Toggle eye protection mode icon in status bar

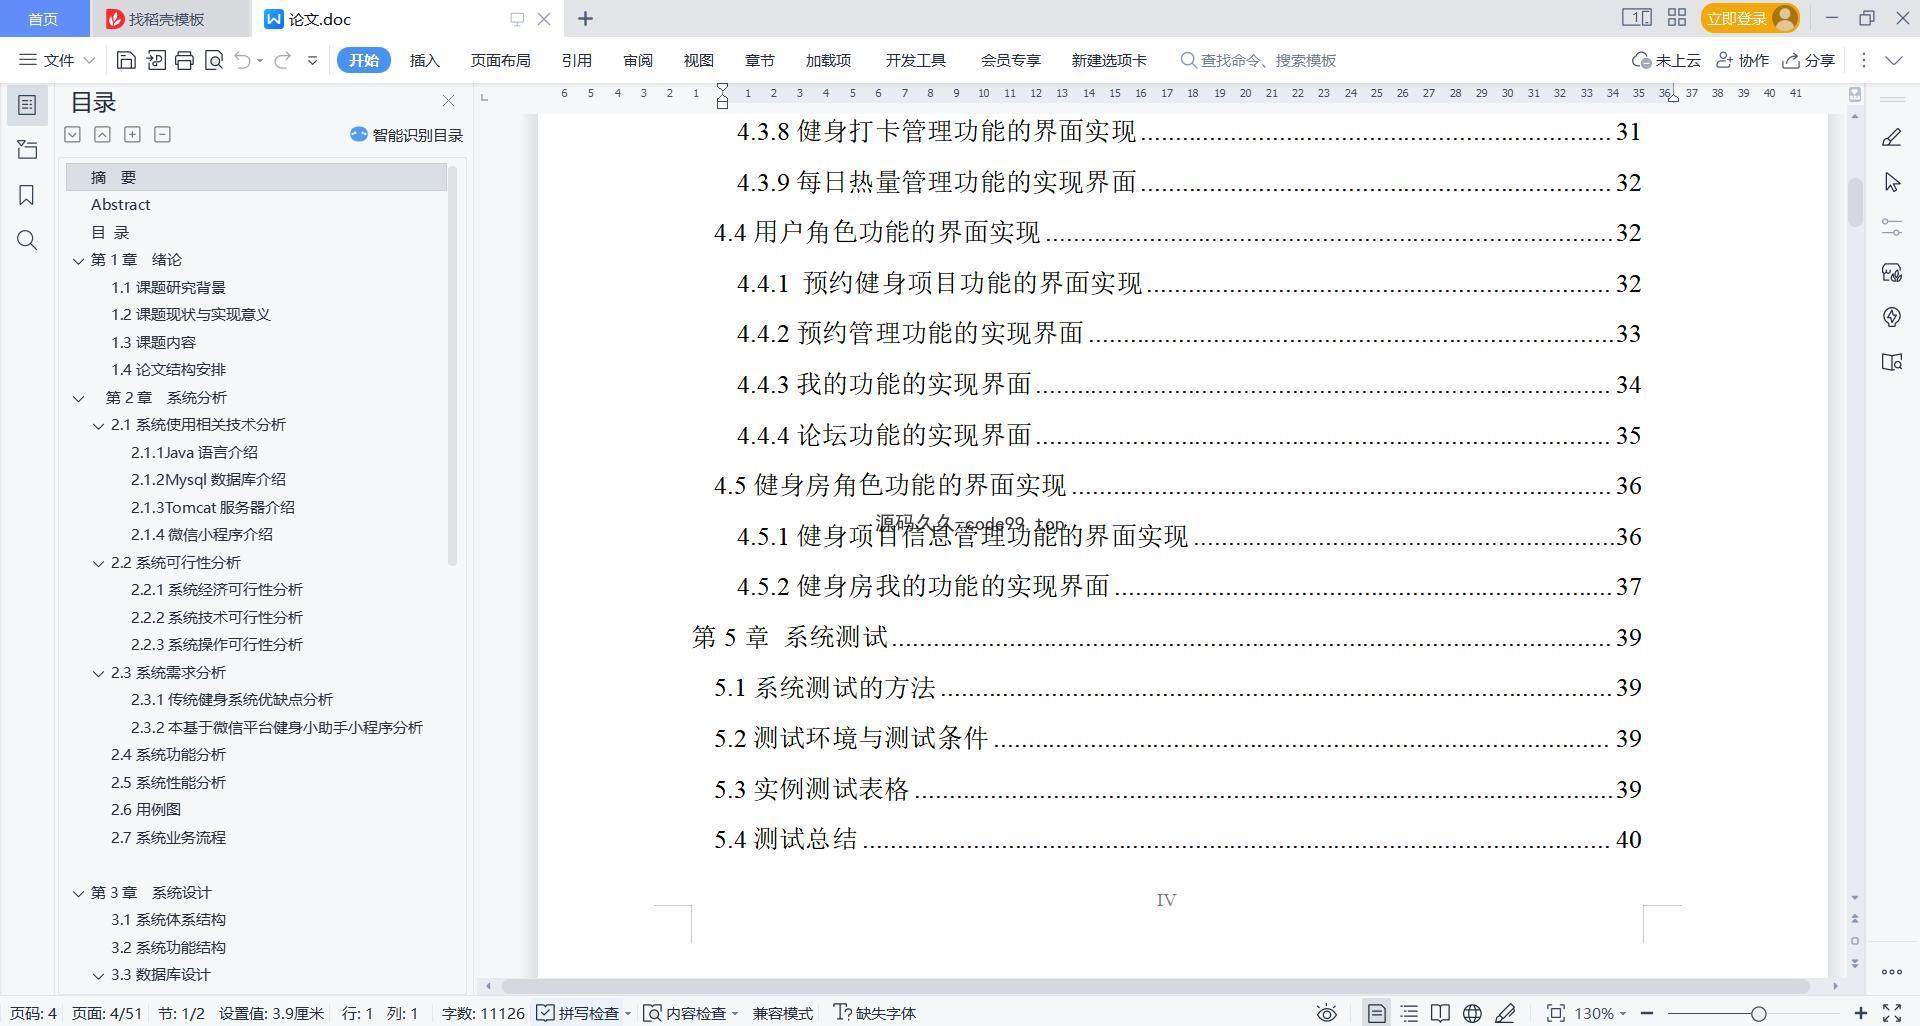coord(1326,1013)
